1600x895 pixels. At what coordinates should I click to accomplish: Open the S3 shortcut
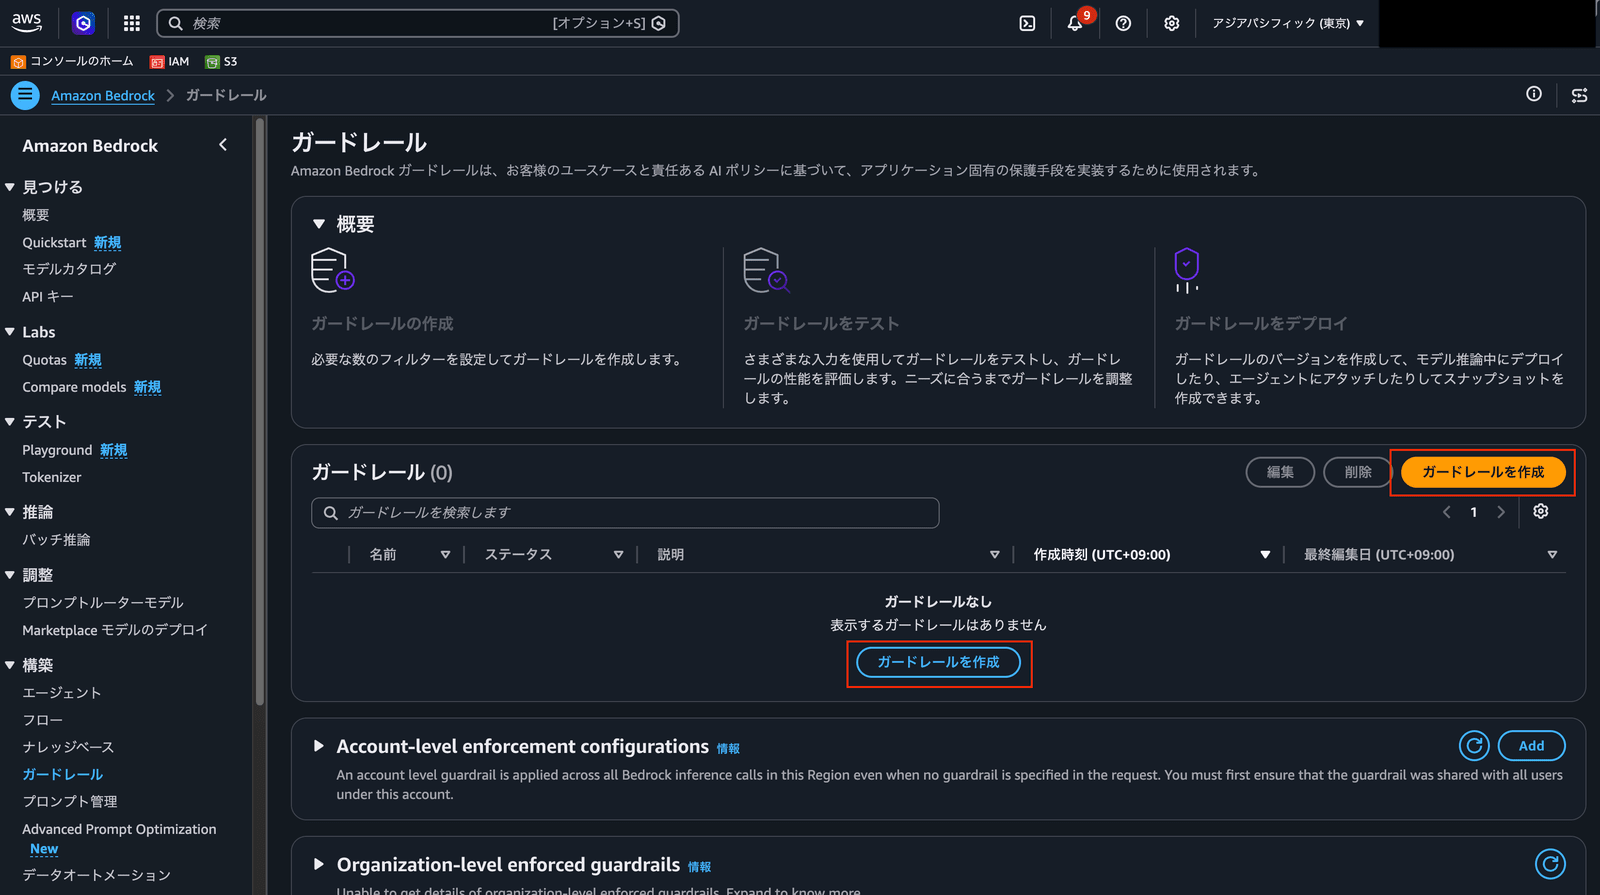221,62
